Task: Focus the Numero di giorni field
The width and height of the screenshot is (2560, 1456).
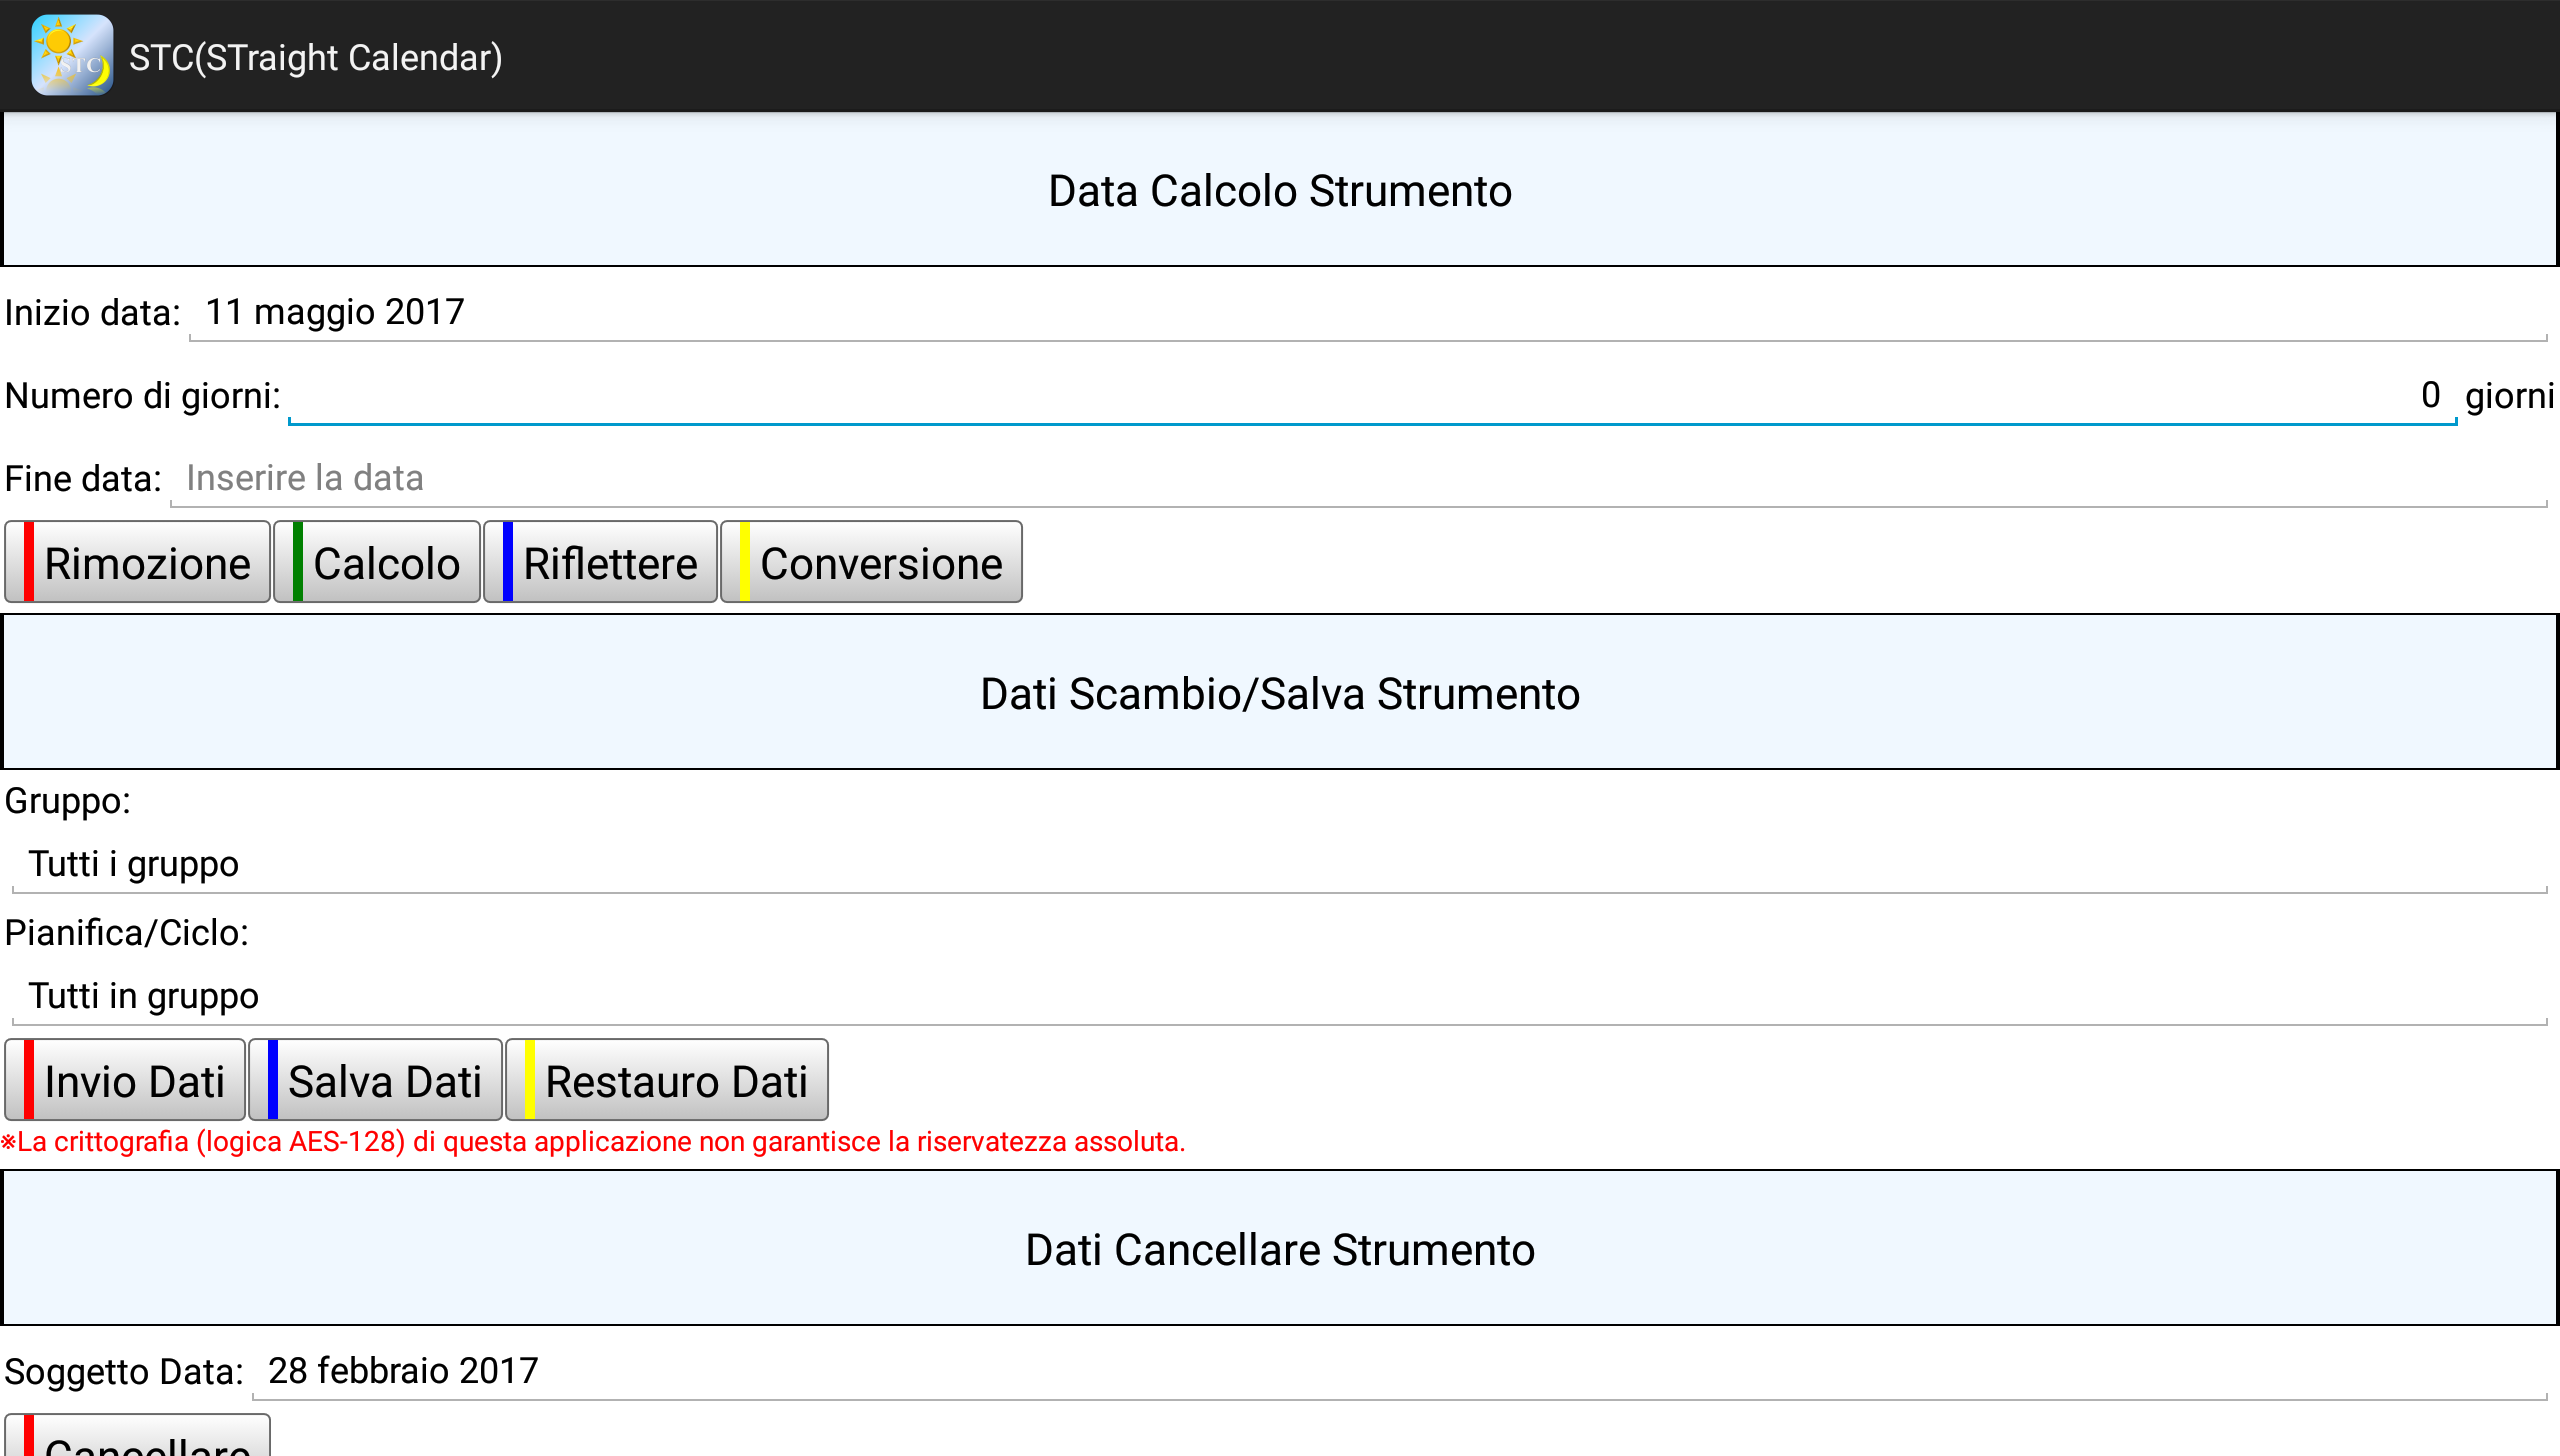Action: coord(1370,397)
